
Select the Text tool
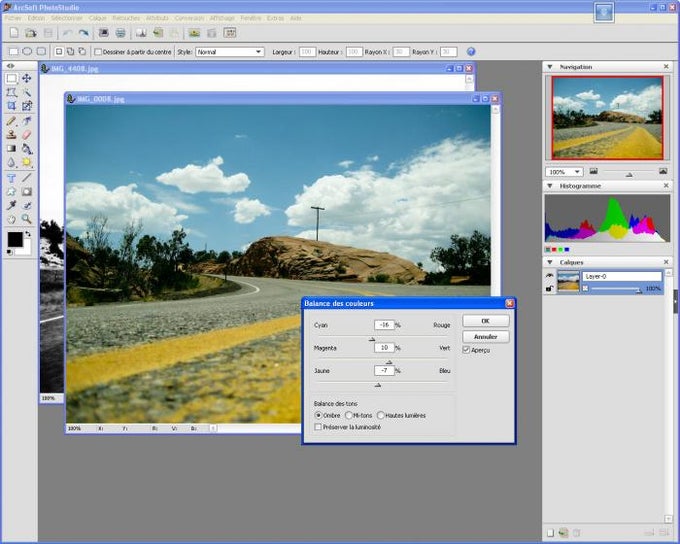point(12,177)
